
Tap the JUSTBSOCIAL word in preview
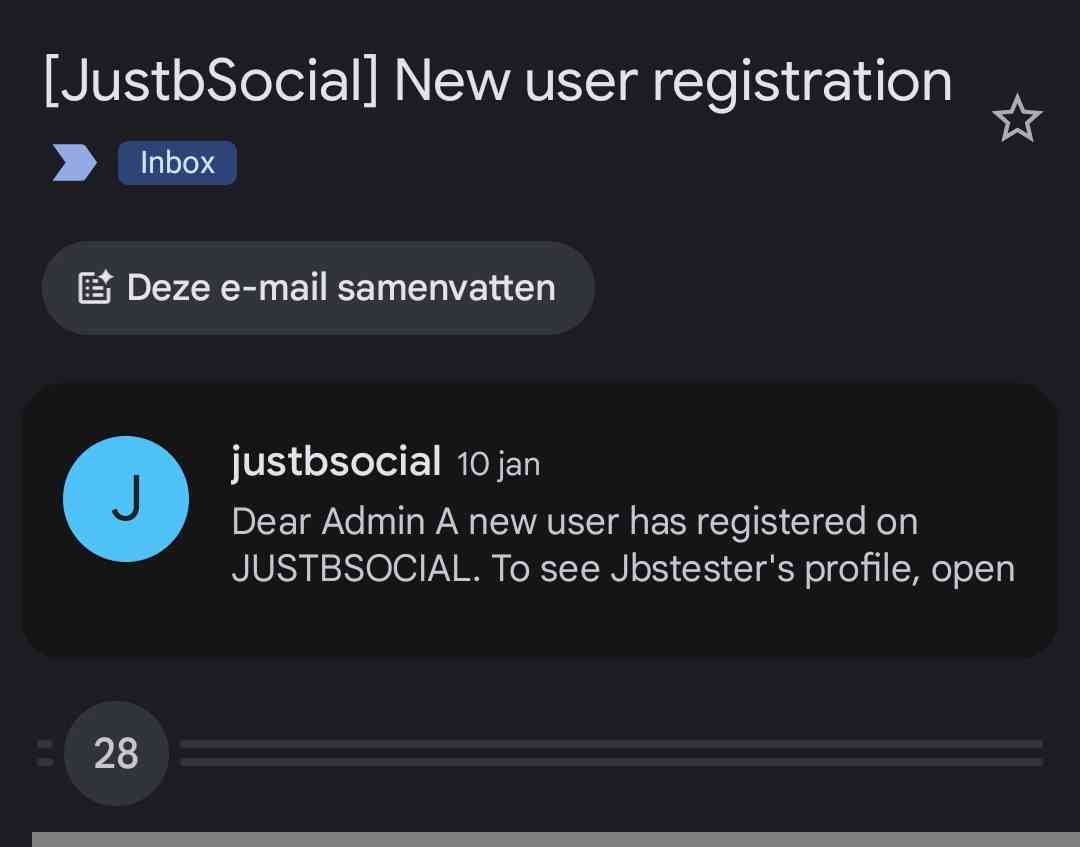(350, 569)
